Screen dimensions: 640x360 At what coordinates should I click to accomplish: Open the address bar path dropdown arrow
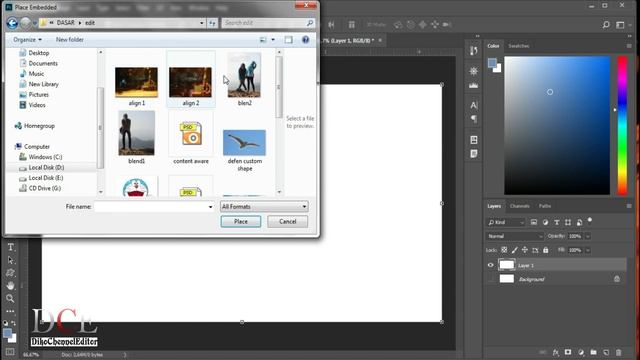click(202, 23)
